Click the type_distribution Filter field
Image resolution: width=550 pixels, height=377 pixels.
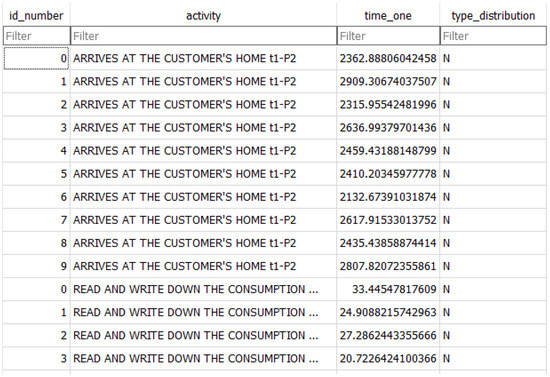(493, 36)
